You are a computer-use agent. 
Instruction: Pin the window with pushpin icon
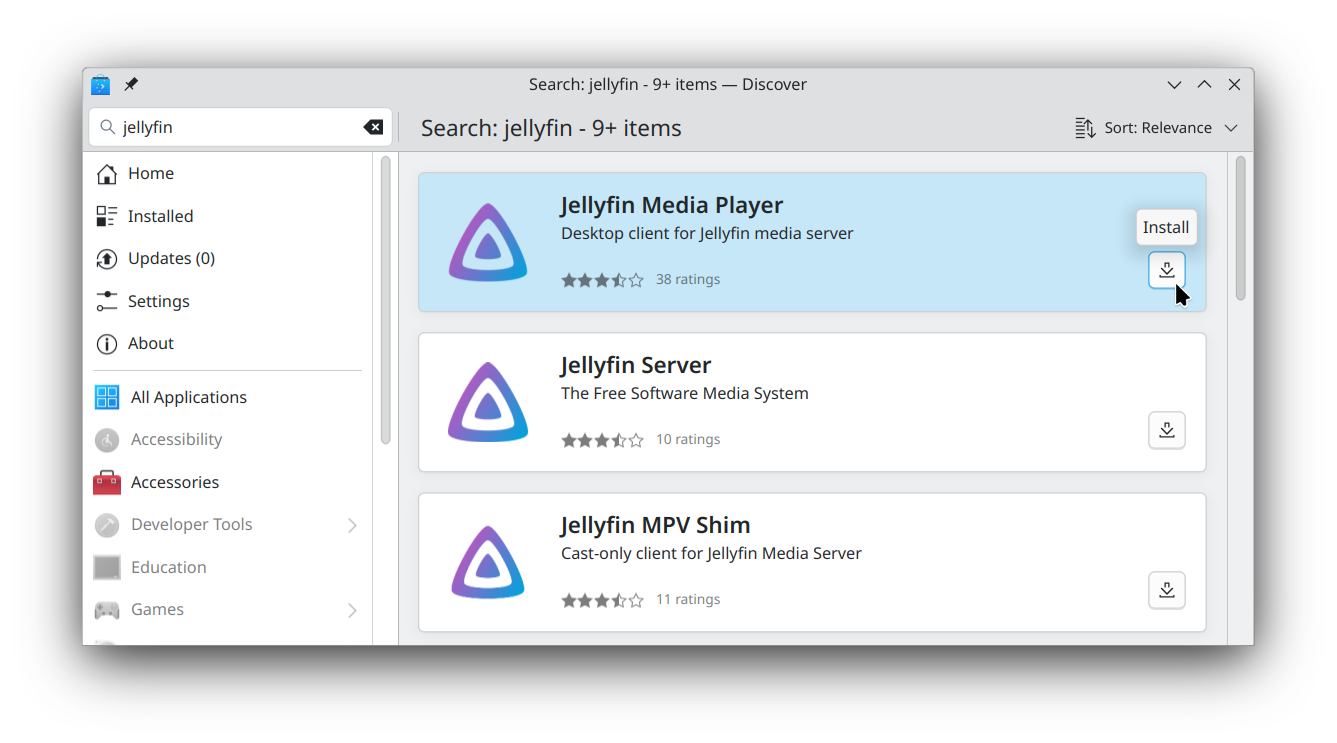(x=131, y=84)
